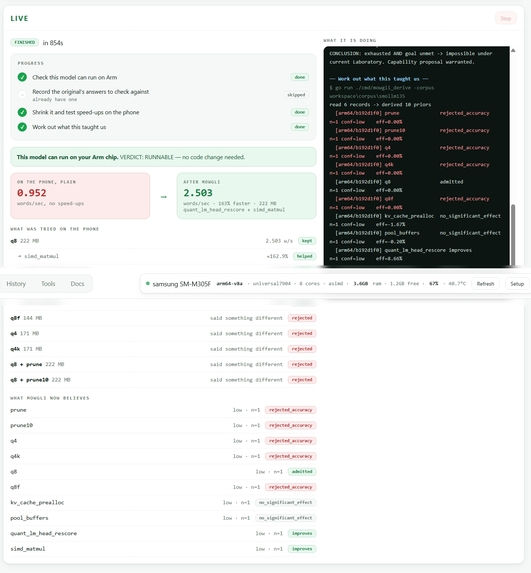
Task: Click the empty circle beside 'Record the original's answers'
Action: click(x=22, y=95)
